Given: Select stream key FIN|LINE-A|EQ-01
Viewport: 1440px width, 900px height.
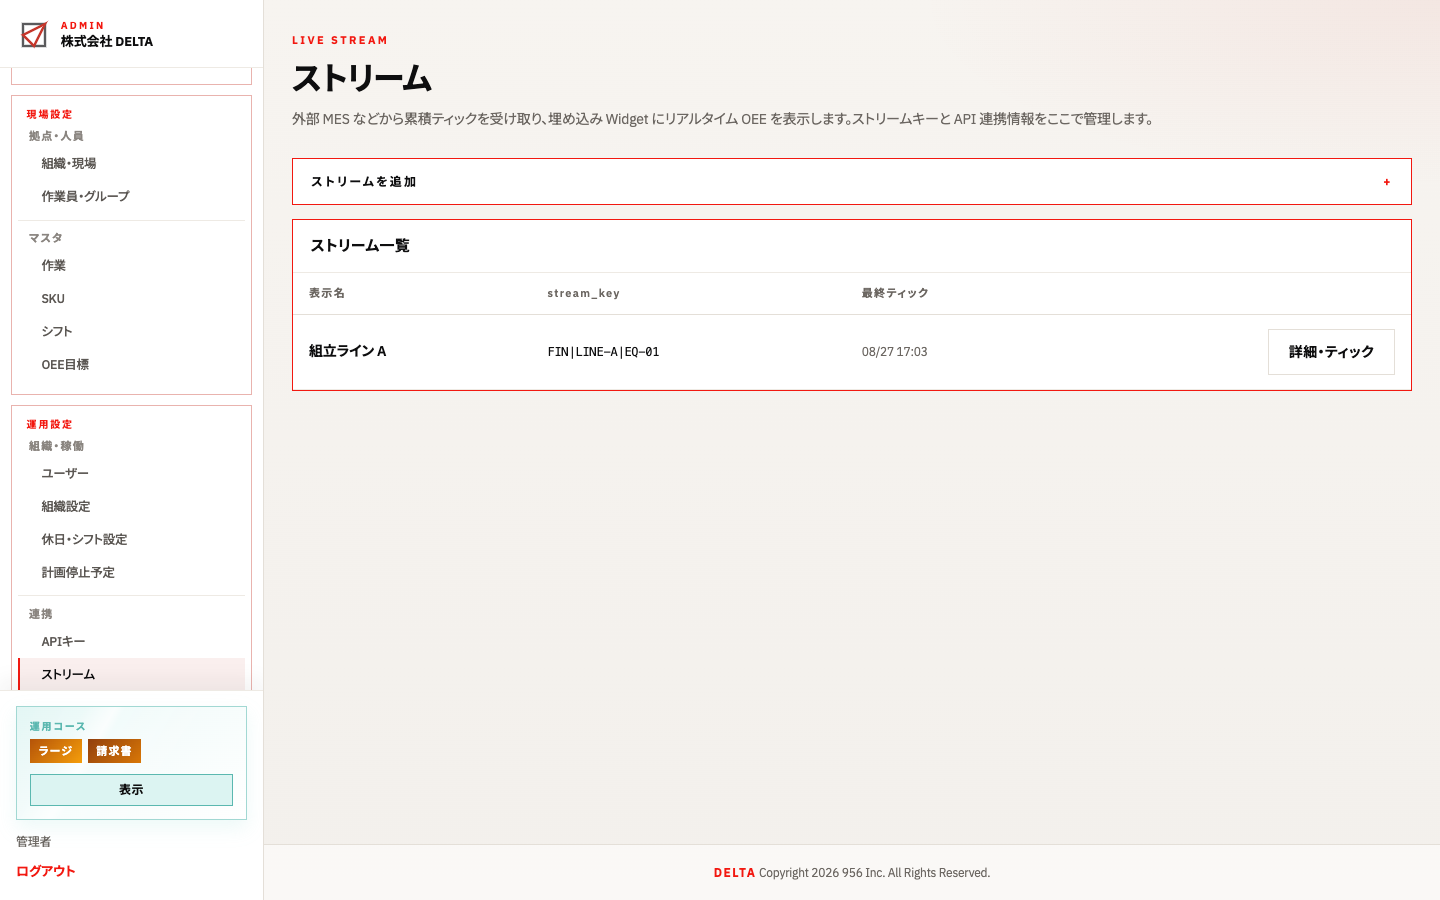Looking at the screenshot, I should point(603,352).
